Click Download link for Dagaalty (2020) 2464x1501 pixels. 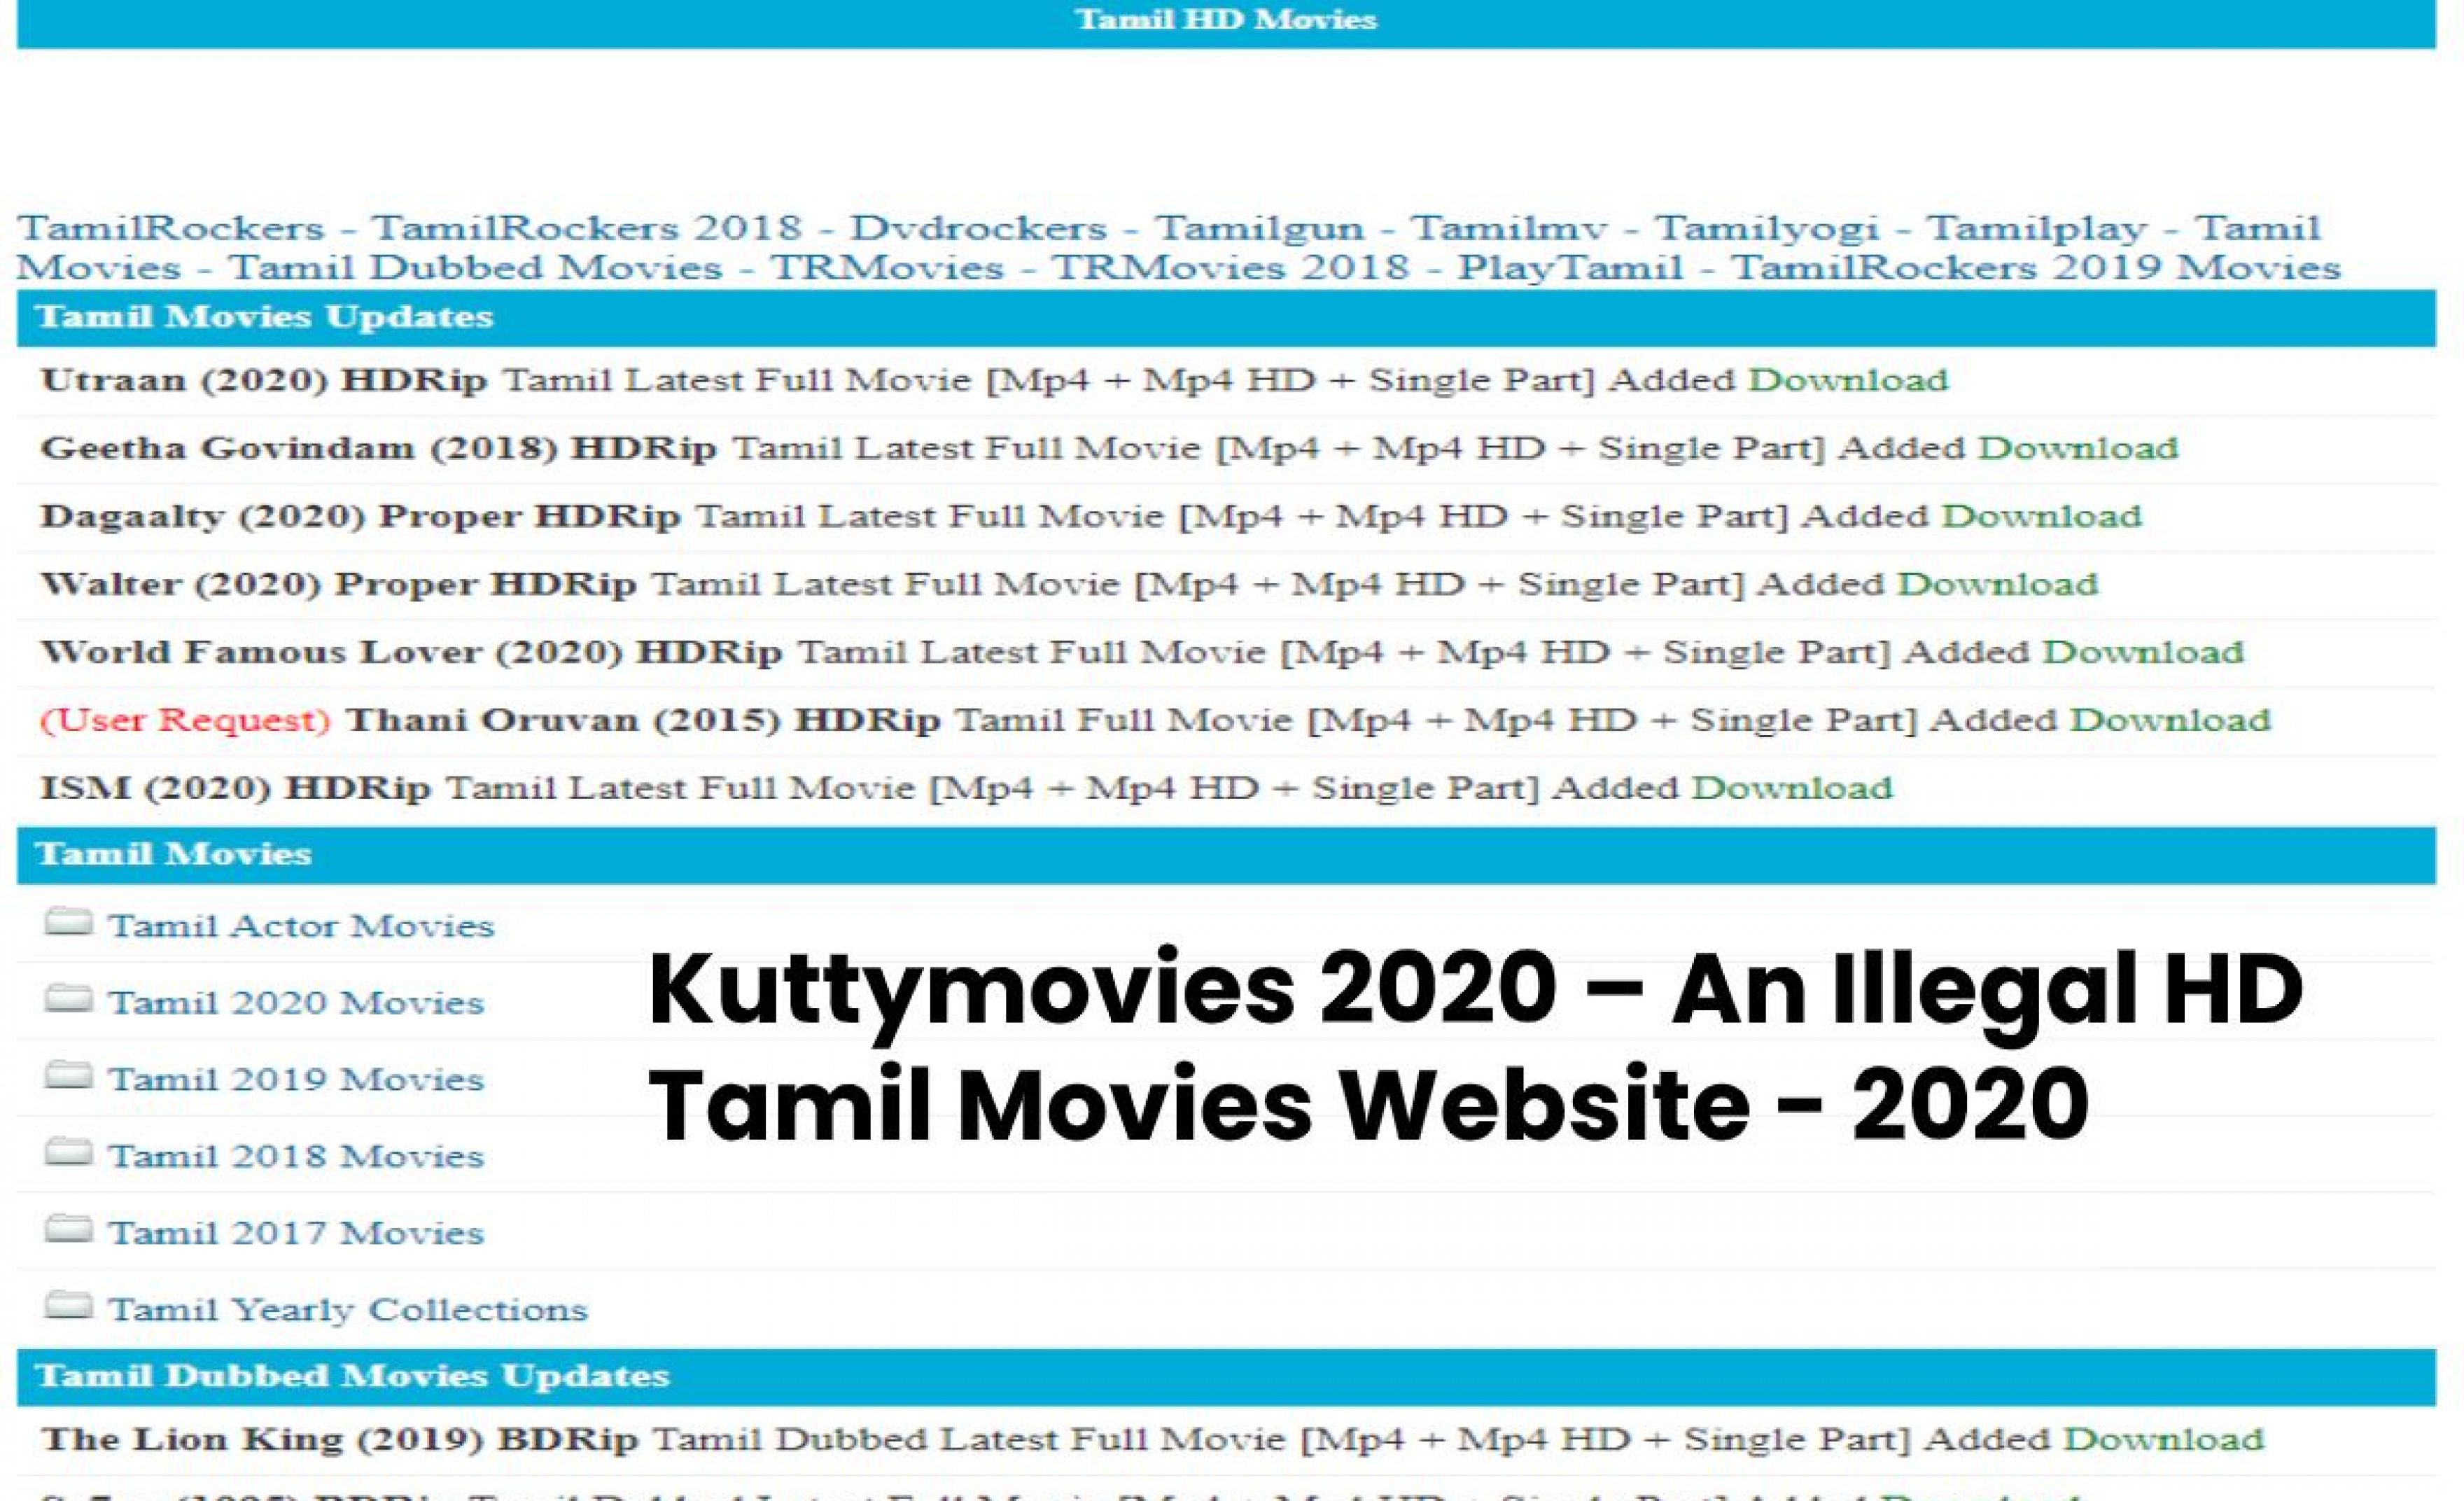[2041, 516]
